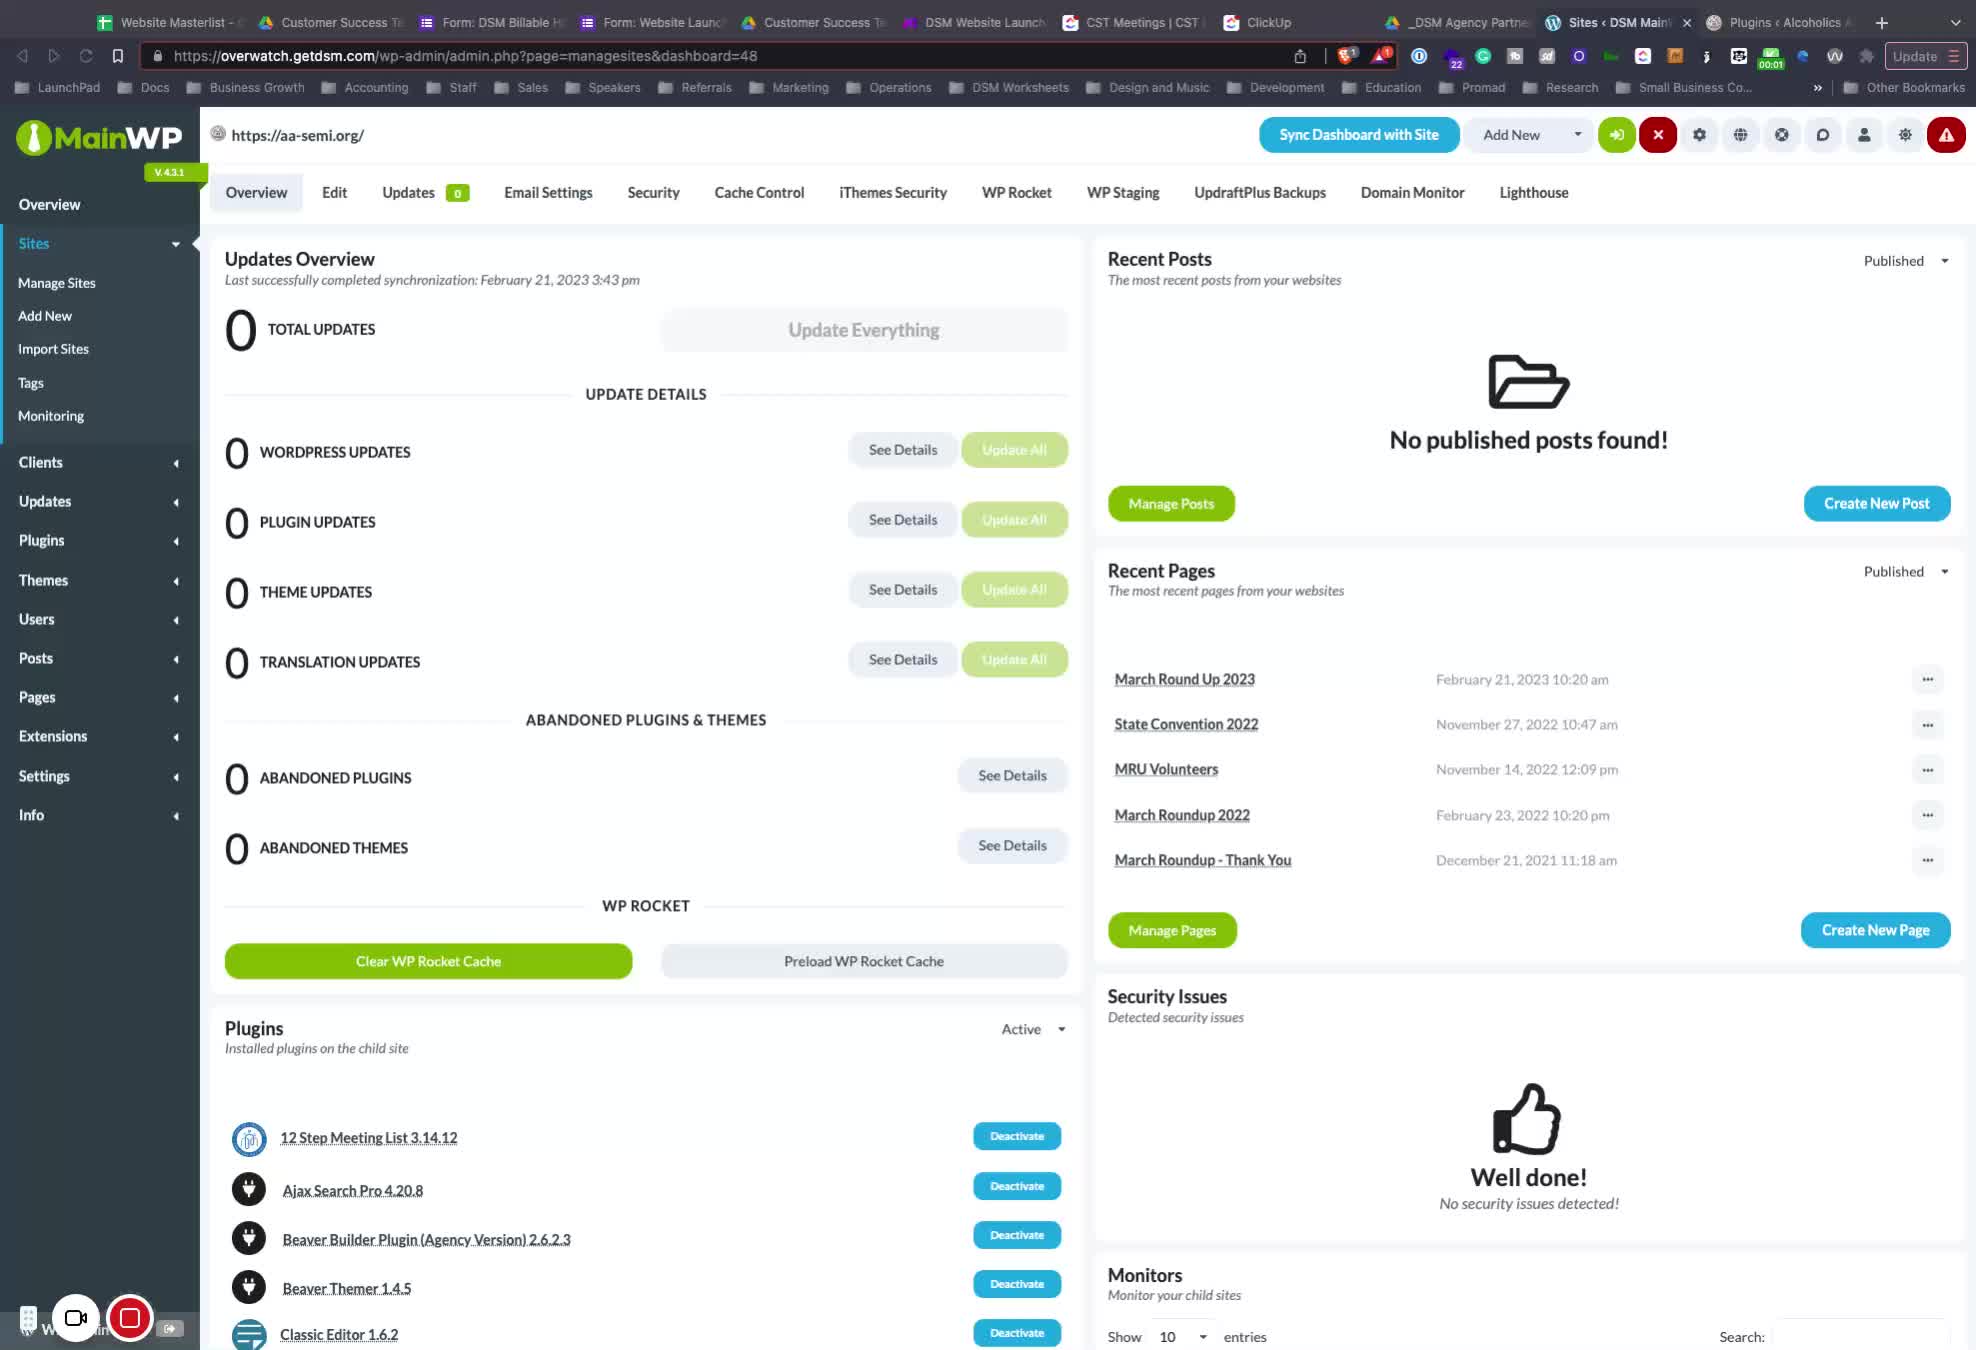1976x1350 pixels.
Task: Click the globe icon in header
Action: [x=1740, y=135]
